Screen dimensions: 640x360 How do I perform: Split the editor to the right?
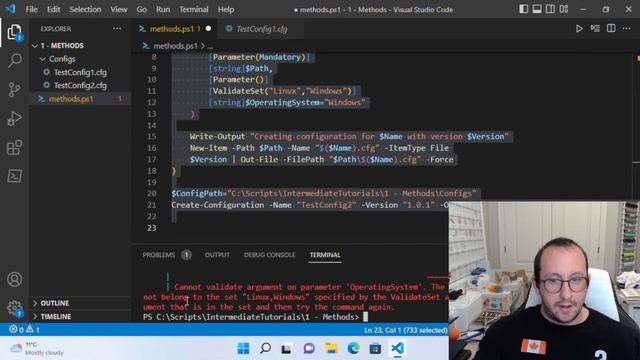coord(611,29)
